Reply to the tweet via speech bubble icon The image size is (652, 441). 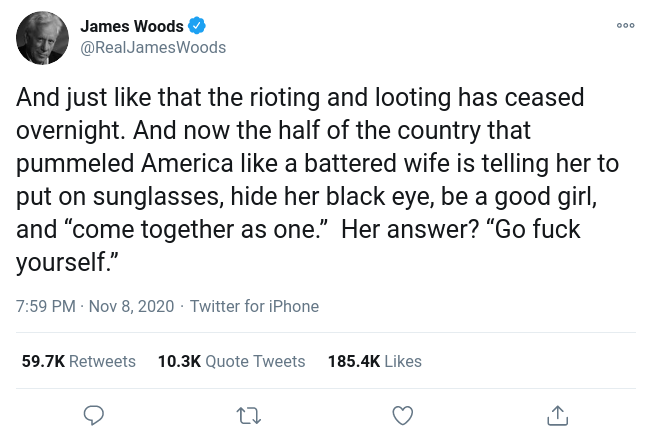click(x=94, y=414)
